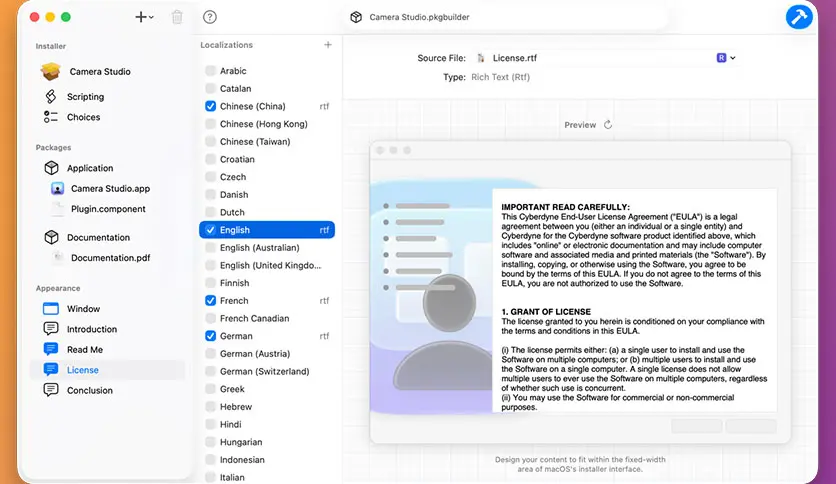The height and width of the screenshot is (484, 836).
Task: Click the trash delete icon
Action: coord(177,17)
